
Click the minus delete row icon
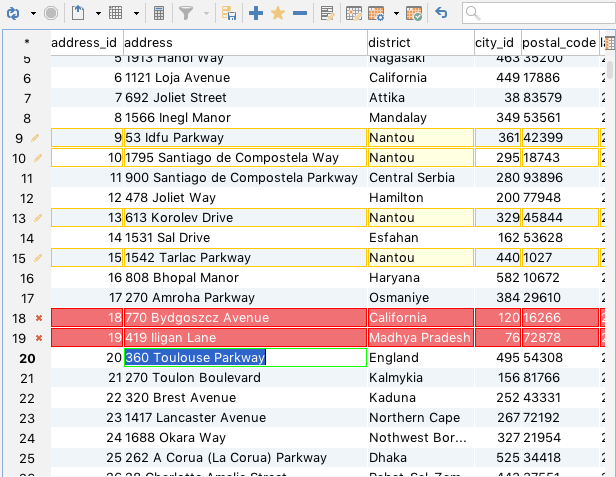[299, 13]
